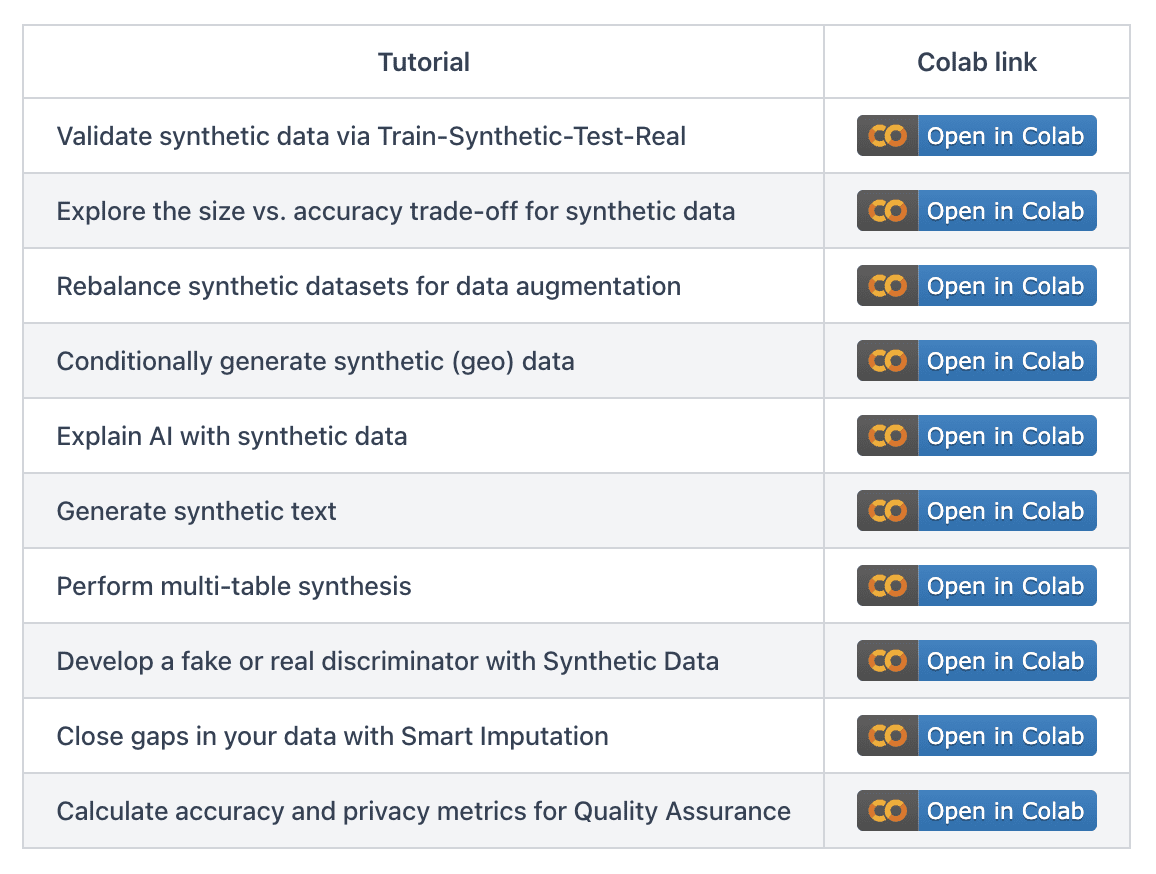Open the Generate synthetic text Colab notebook
Image resolution: width=1156 pixels, height=874 pixels.
(x=1006, y=510)
